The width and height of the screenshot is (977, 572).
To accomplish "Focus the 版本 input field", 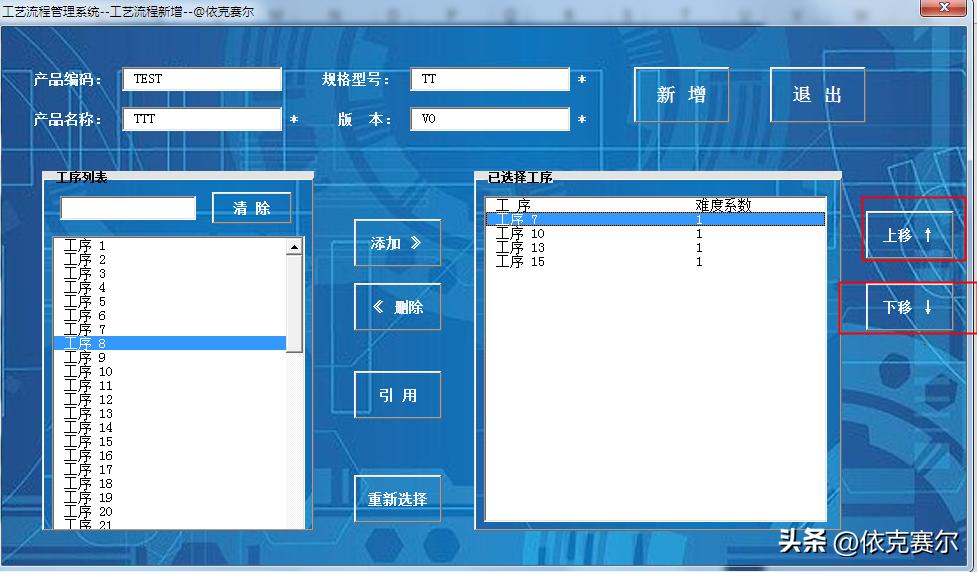I will (490, 119).
